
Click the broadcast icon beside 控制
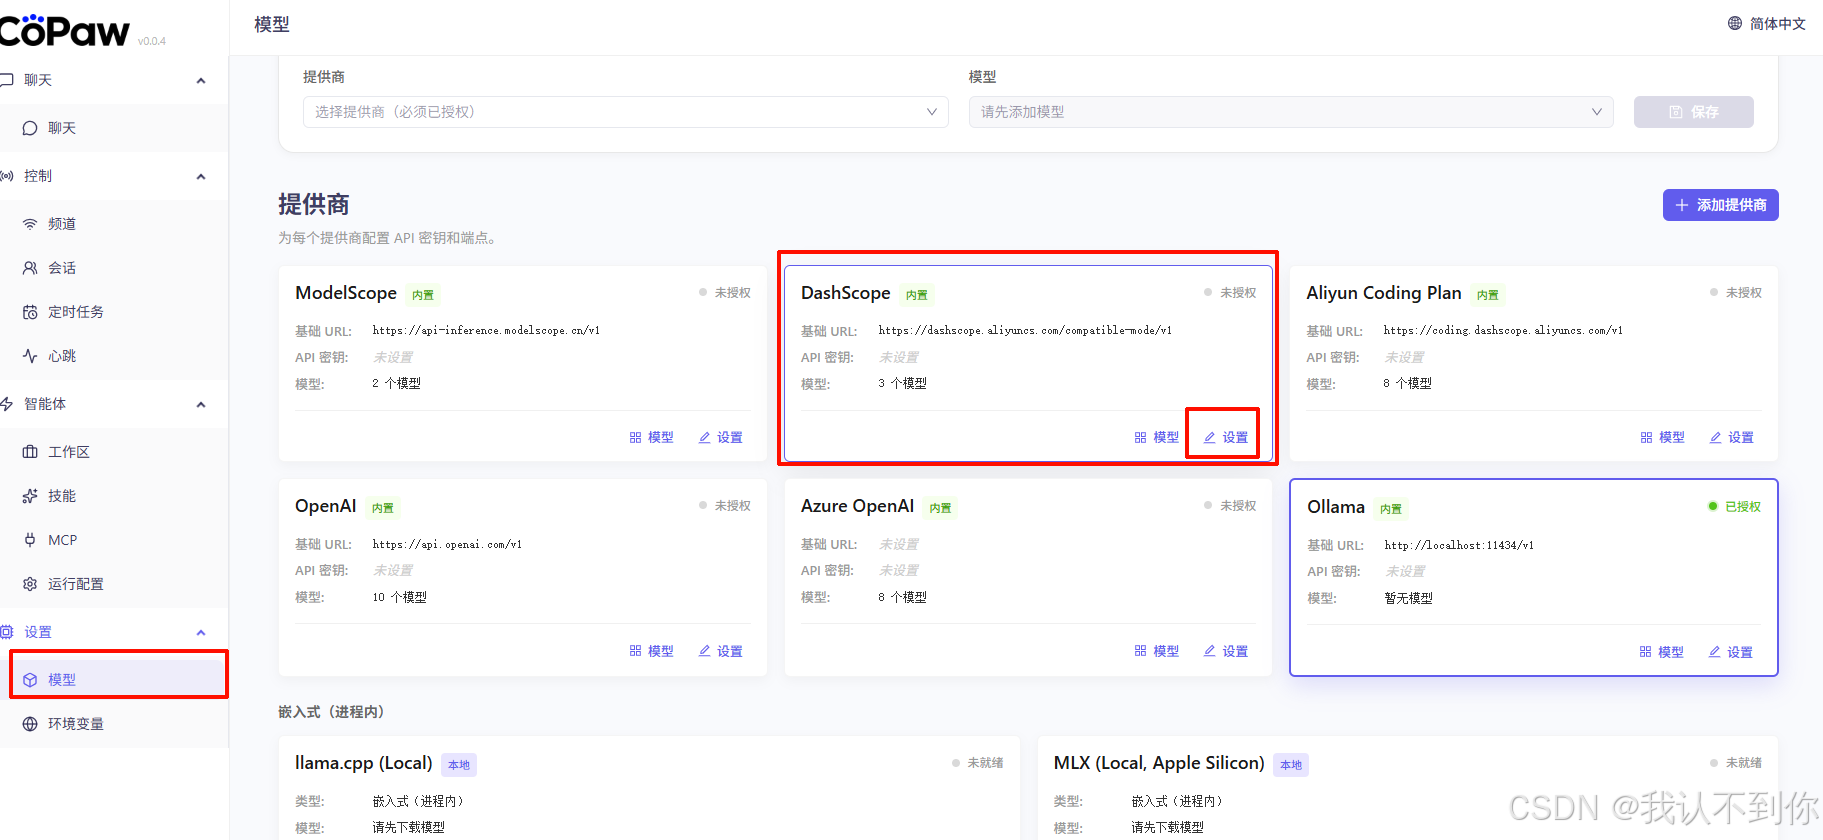[6, 176]
